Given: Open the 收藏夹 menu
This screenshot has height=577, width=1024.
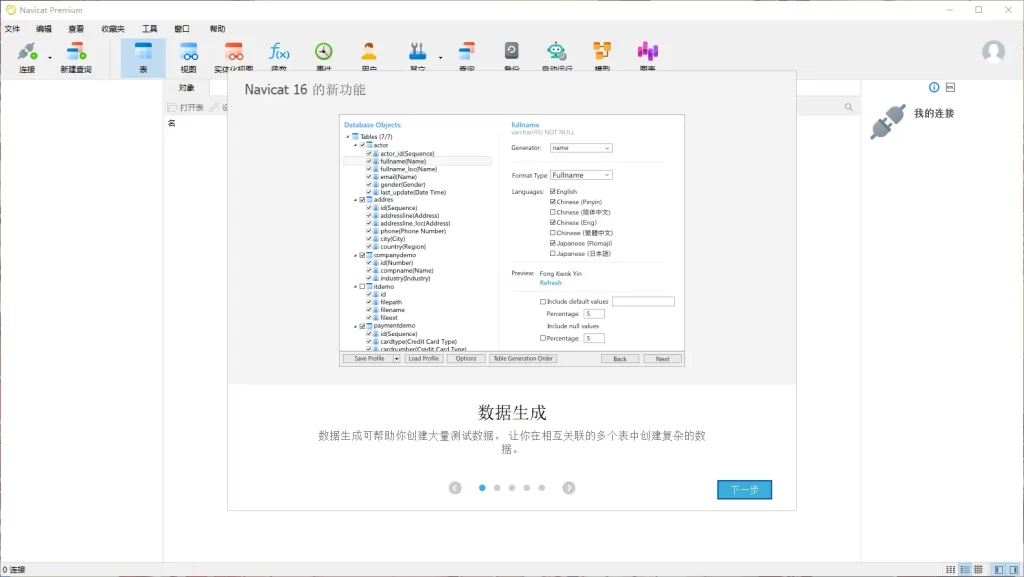Looking at the screenshot, I should click(x=113, y=29).
